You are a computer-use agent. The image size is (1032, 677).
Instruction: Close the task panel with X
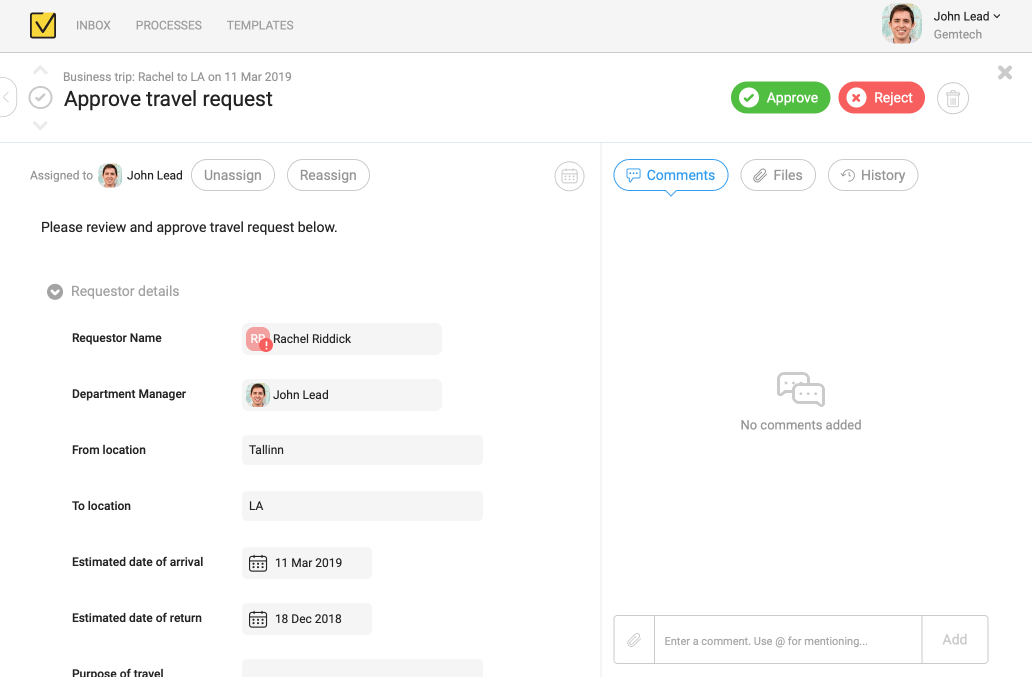click(x=1005, y=72)
